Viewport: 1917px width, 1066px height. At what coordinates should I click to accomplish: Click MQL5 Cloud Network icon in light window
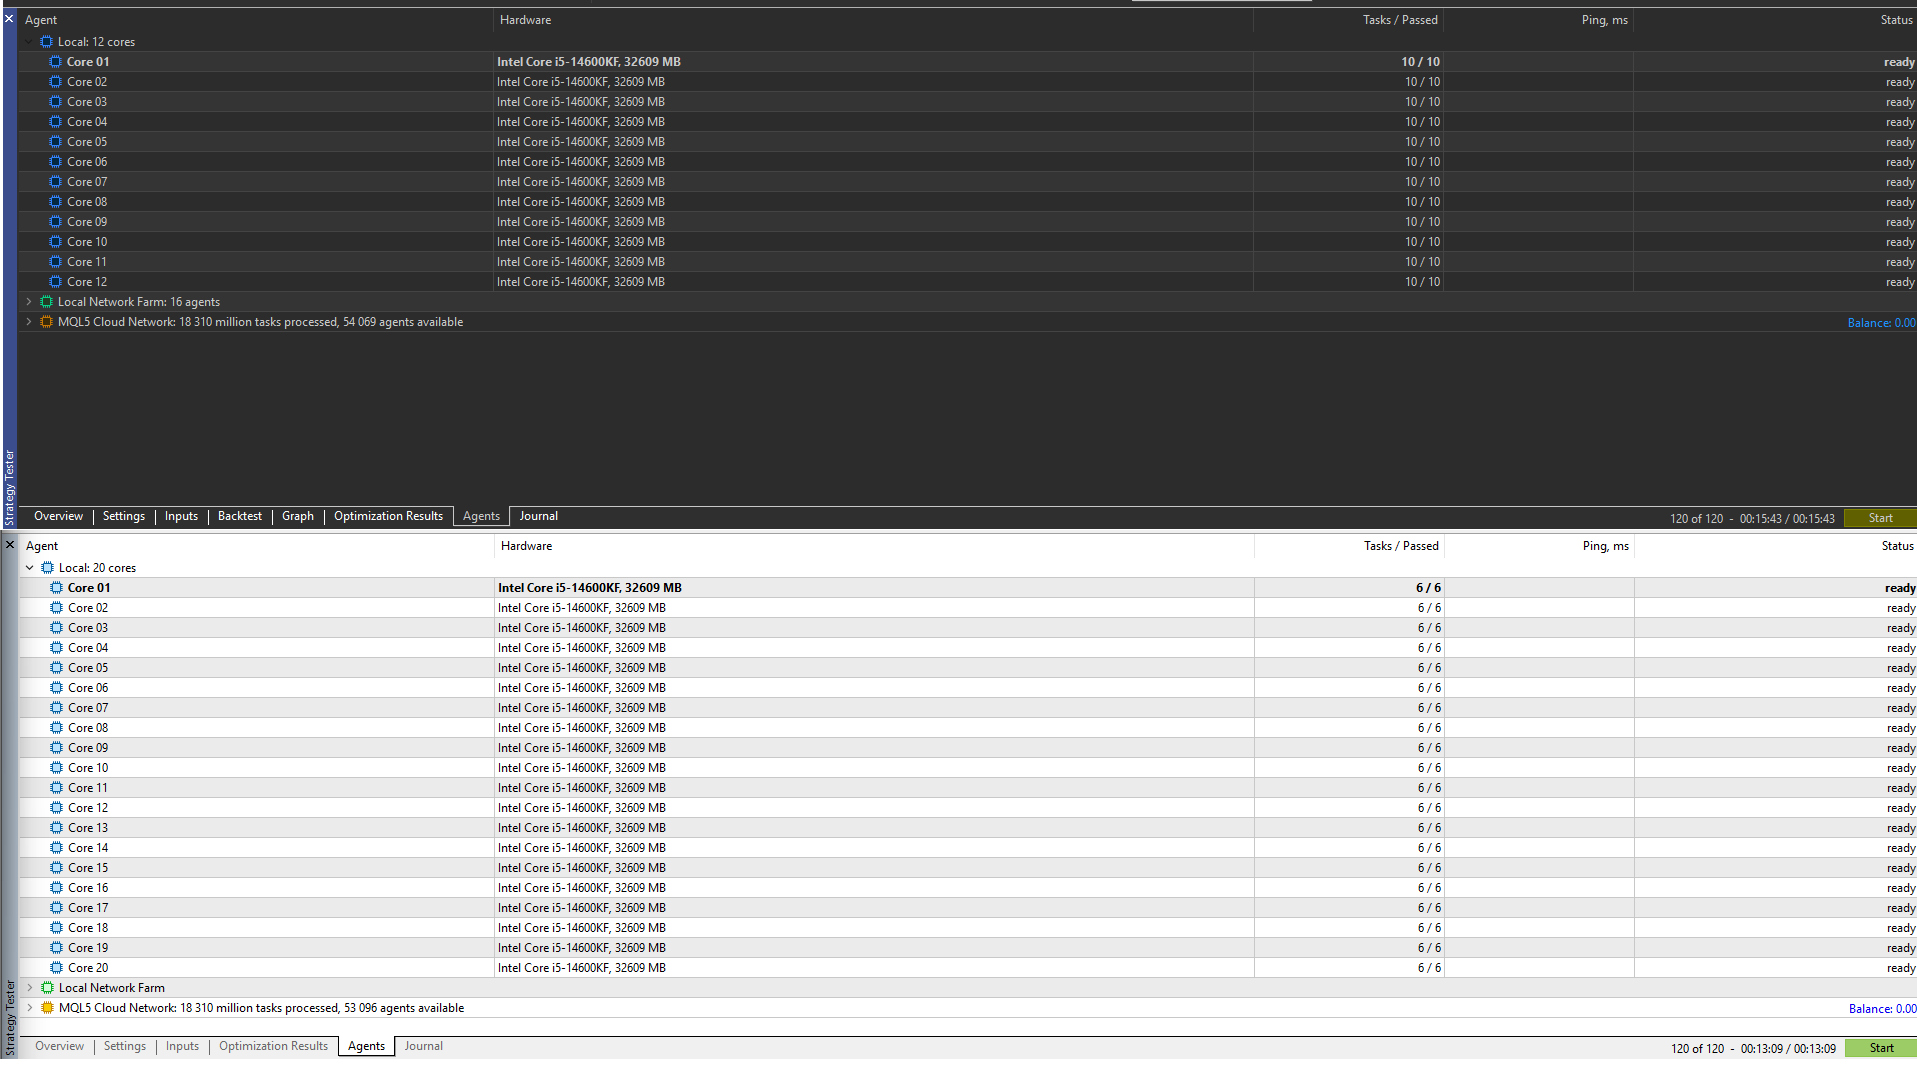[47, 1008]
